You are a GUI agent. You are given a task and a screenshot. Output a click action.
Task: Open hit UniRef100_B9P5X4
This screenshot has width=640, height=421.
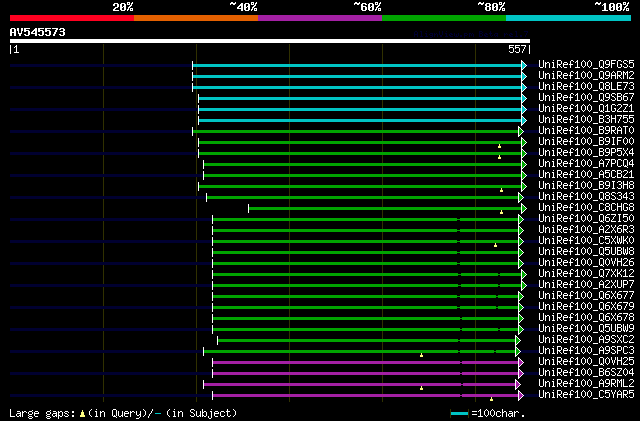[x=586, y=153]
